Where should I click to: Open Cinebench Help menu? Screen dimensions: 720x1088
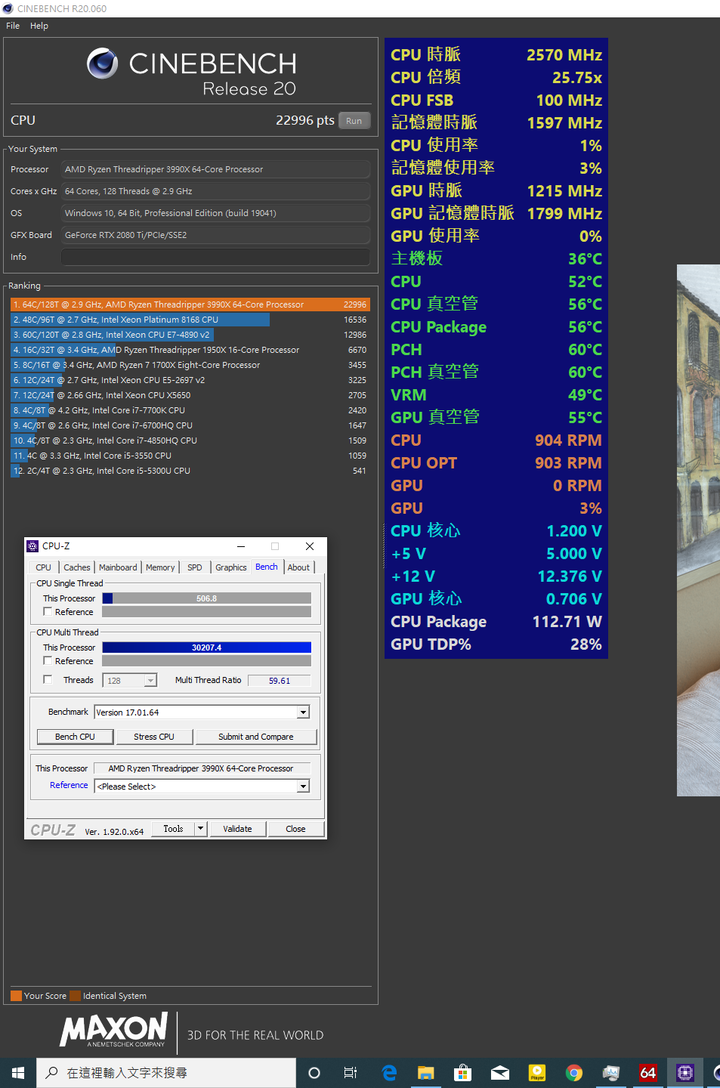39,26
